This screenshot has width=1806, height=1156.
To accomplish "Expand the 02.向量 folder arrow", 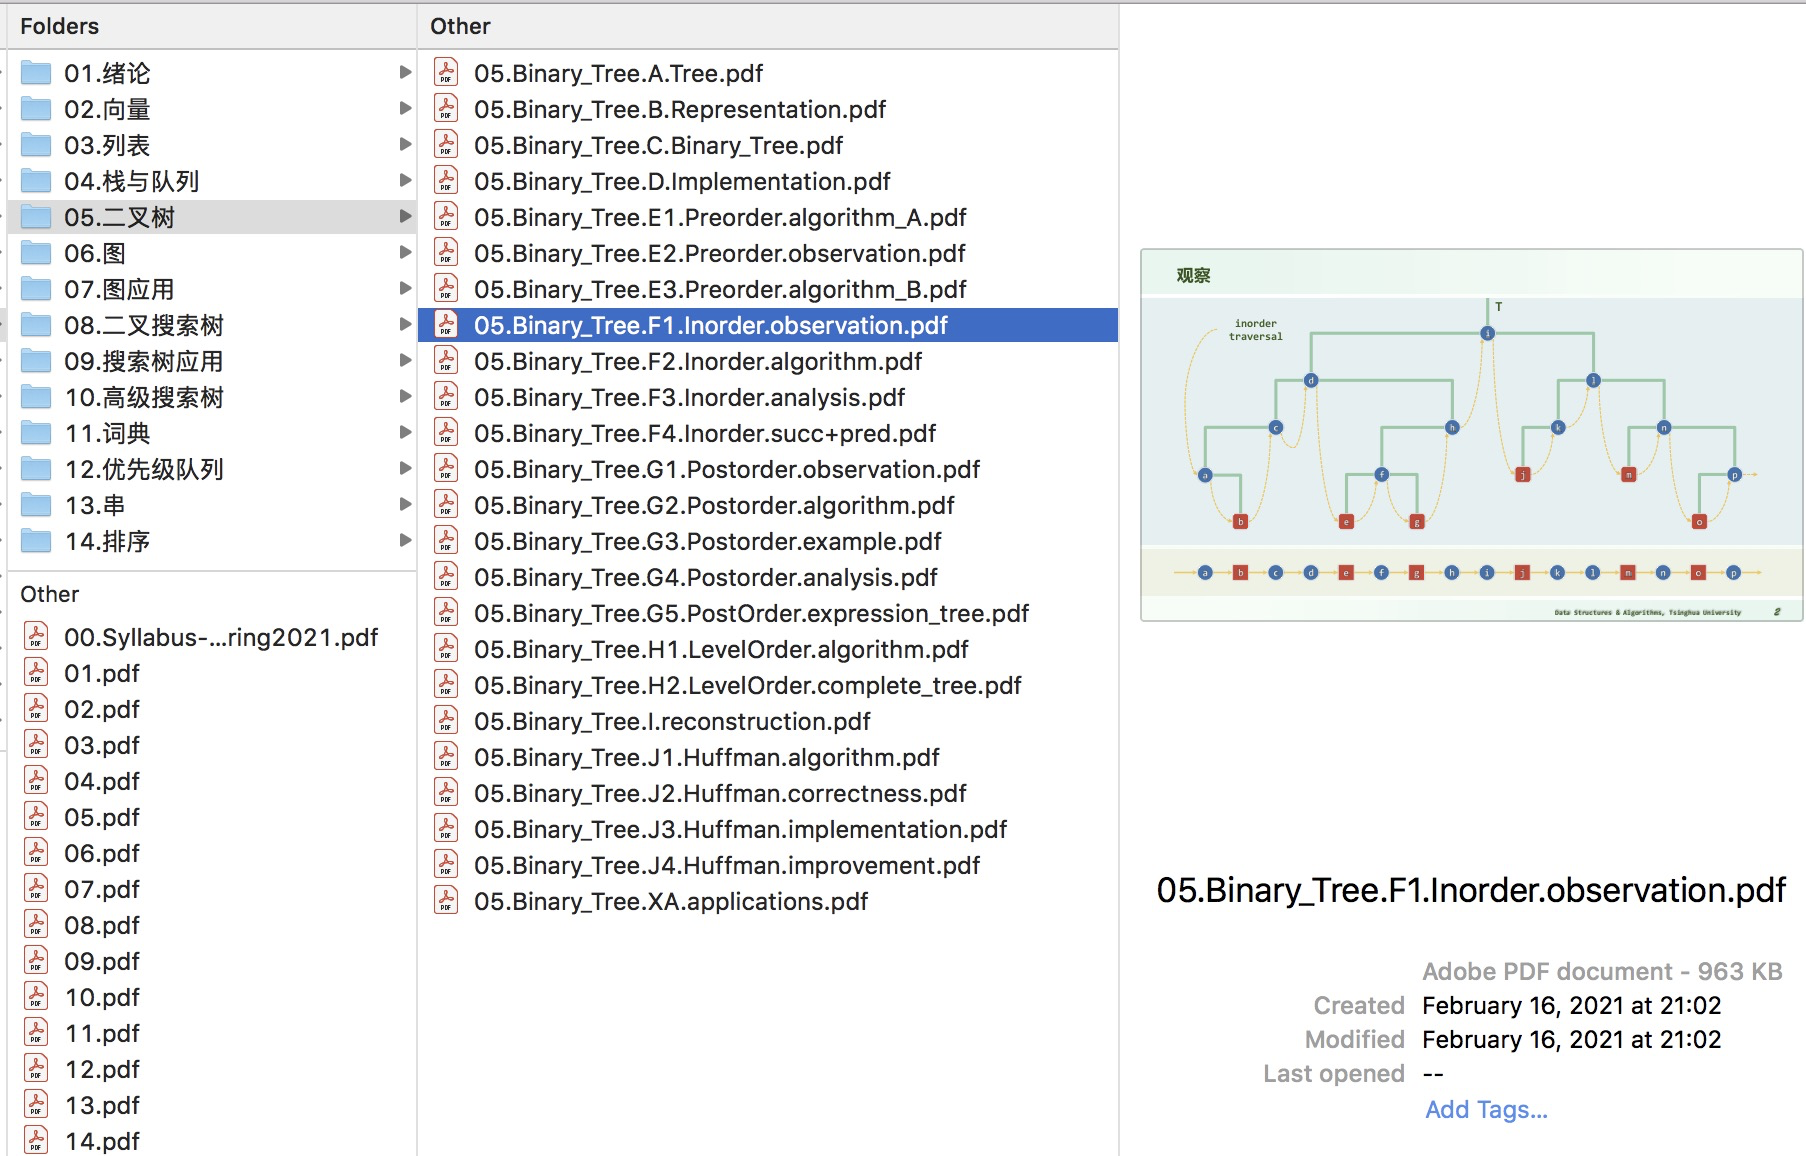I will point(405,108).
